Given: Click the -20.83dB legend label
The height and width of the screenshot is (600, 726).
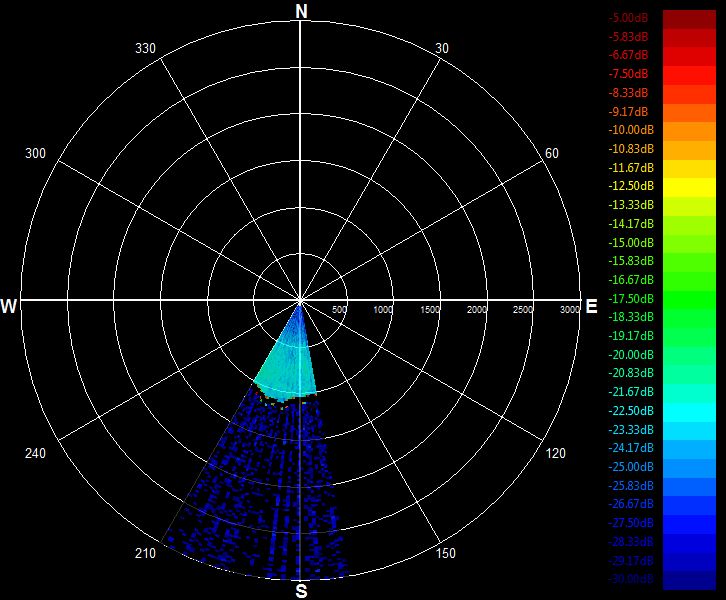Looking at the screenshot, I should click(631, 373).
